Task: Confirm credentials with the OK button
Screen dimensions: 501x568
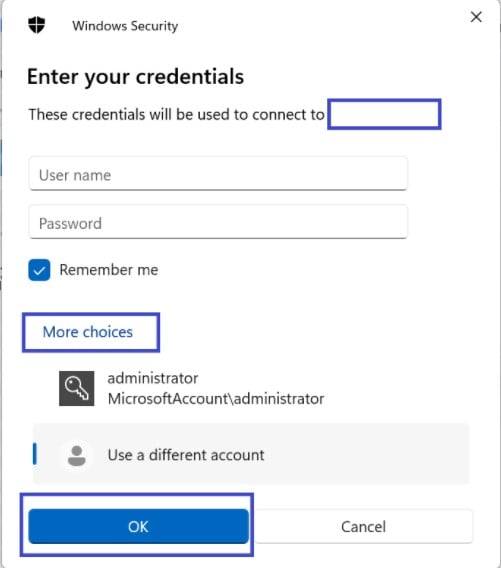Action: (138, 526)
